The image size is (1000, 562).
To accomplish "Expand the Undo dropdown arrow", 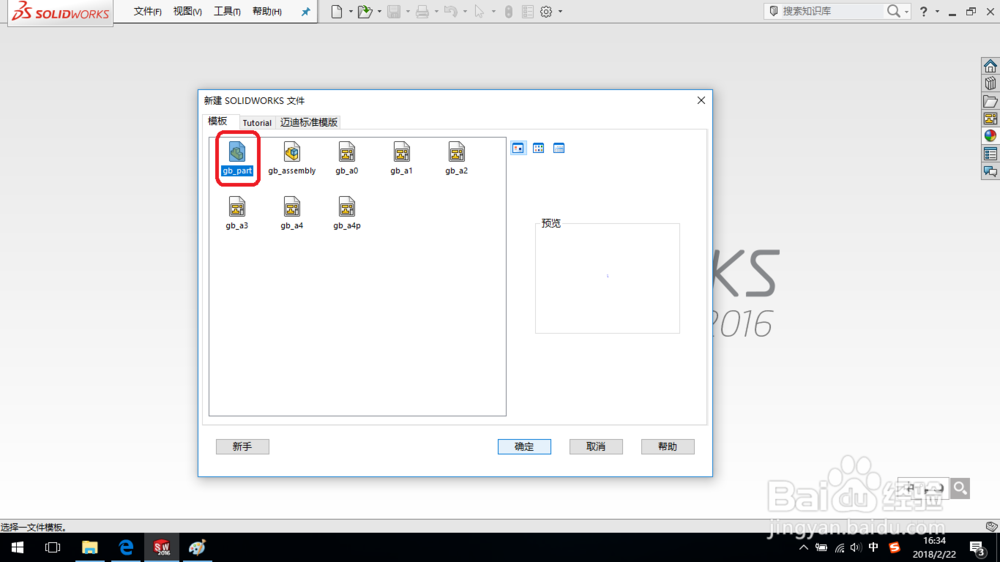I will tap(465, 11).
